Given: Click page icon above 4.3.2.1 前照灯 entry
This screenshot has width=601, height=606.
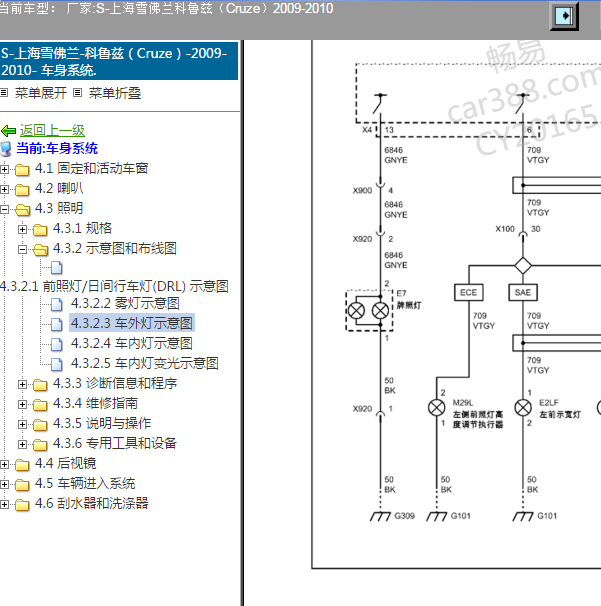Looking at the screenshot, I should [57, 267].
